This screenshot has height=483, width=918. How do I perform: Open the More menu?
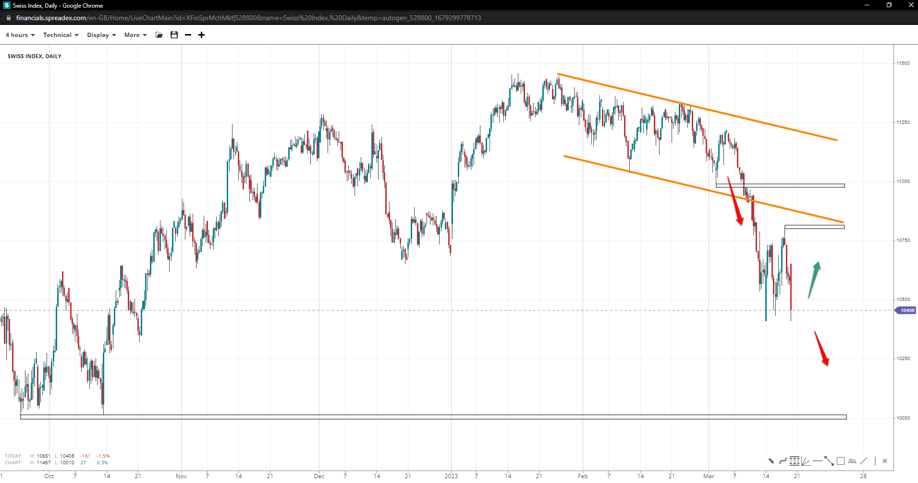[135, 35]
